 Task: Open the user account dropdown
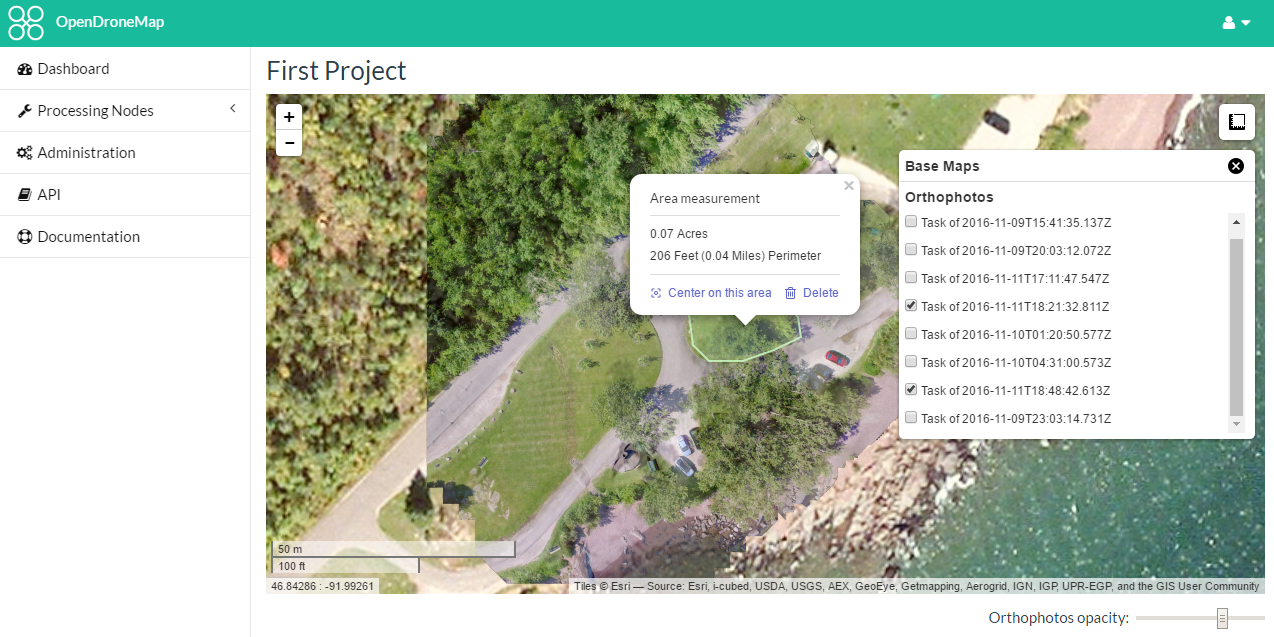1236,23
